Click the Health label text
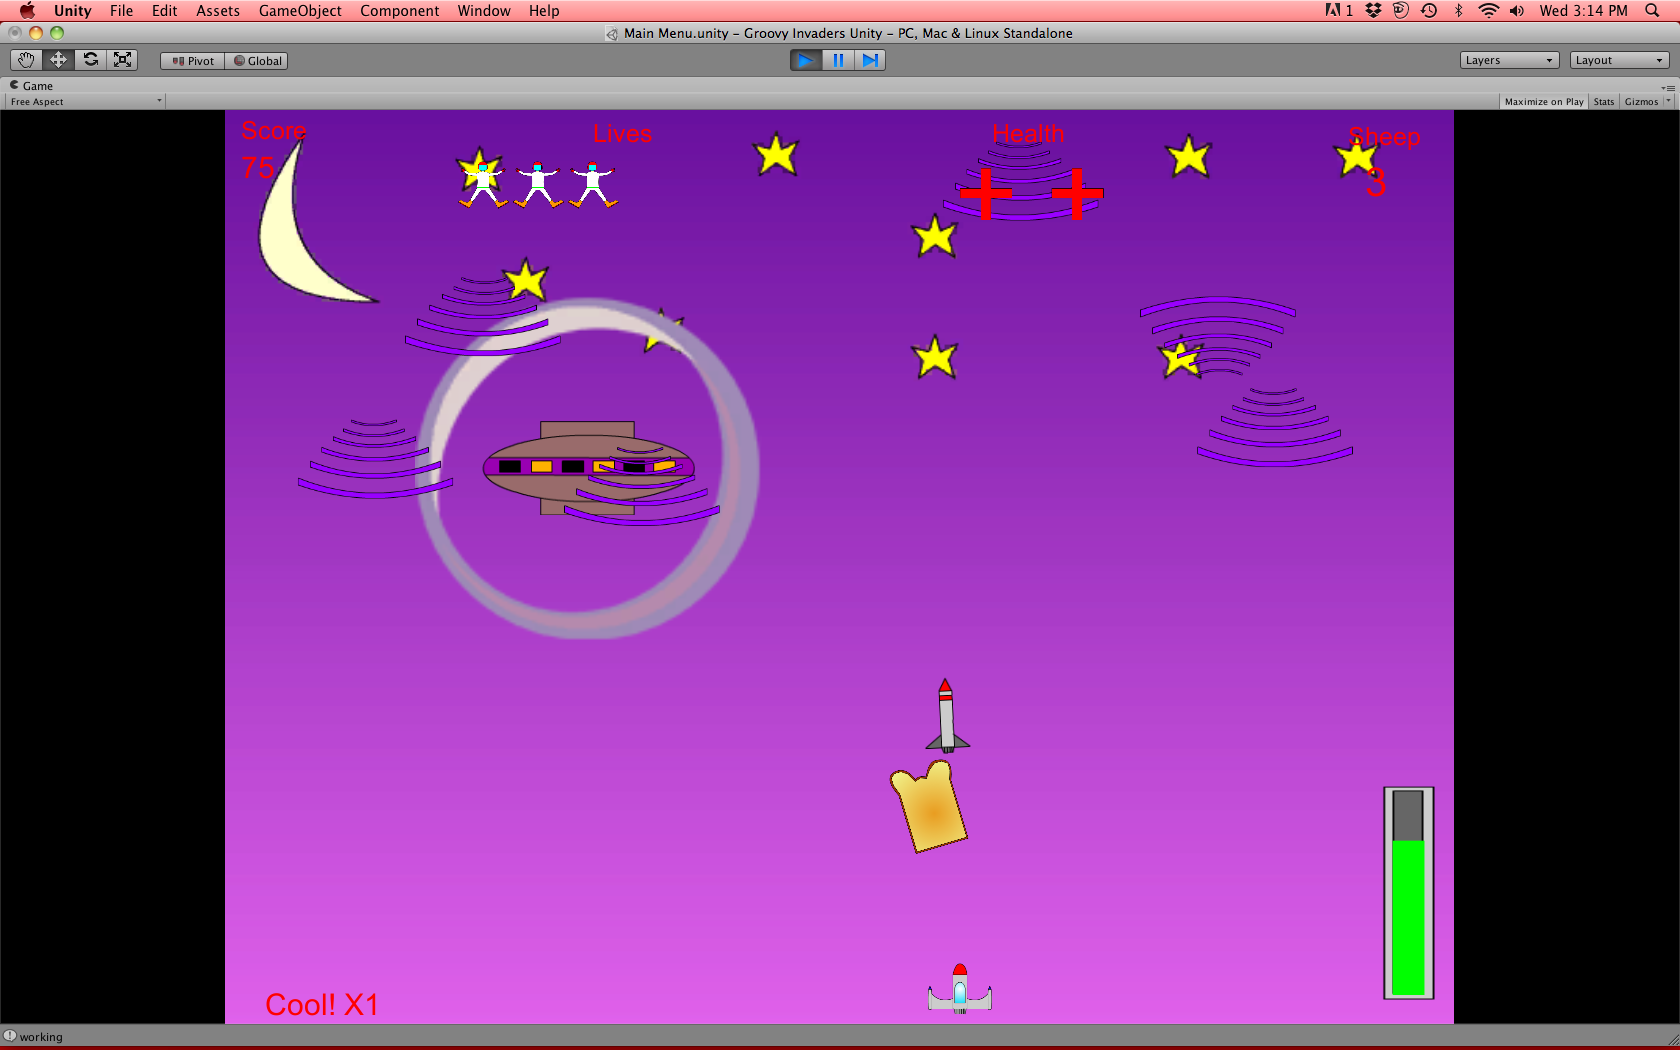1680x1050 pixels. pos(1028,134)
